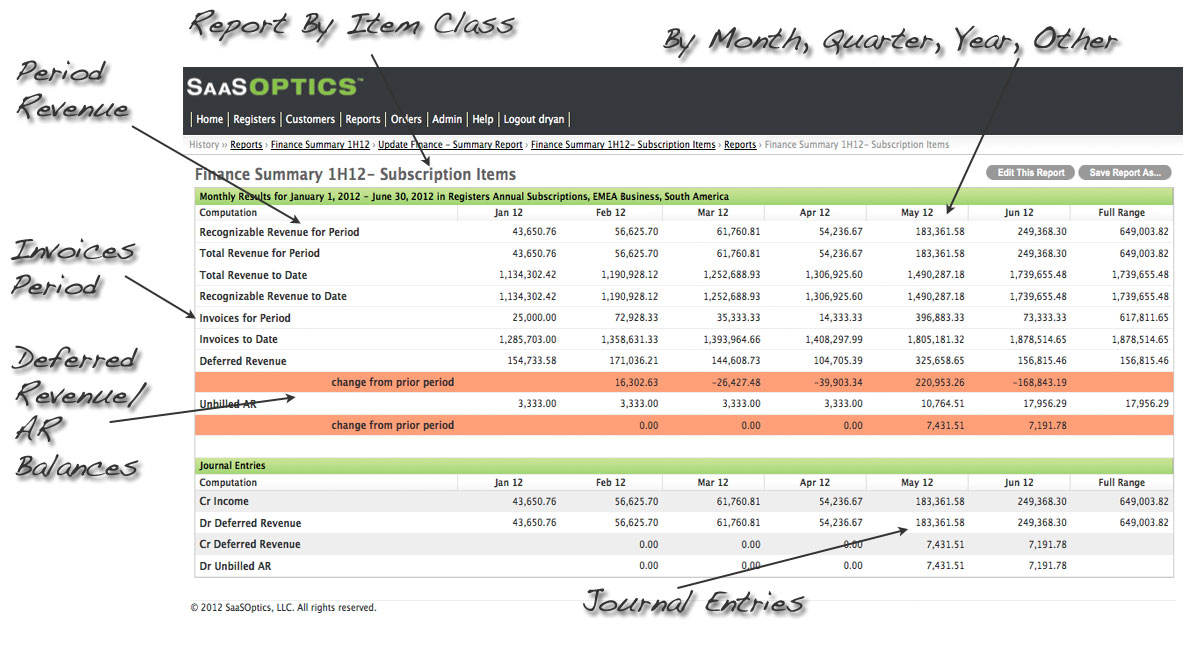Click Logout dryan link
Screen dimensions: 1200x650
click(x=534, y=119)
